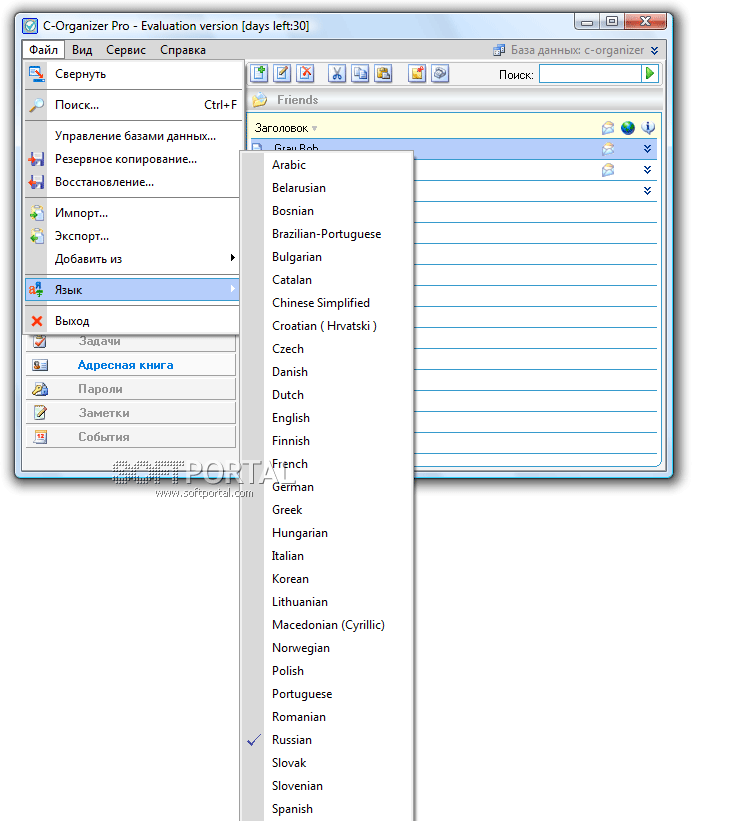Image resolution: width=752 pixels, height=821 pixels.
Task: Click the Заметки notepad icon
Action: (x=40, y=413)
